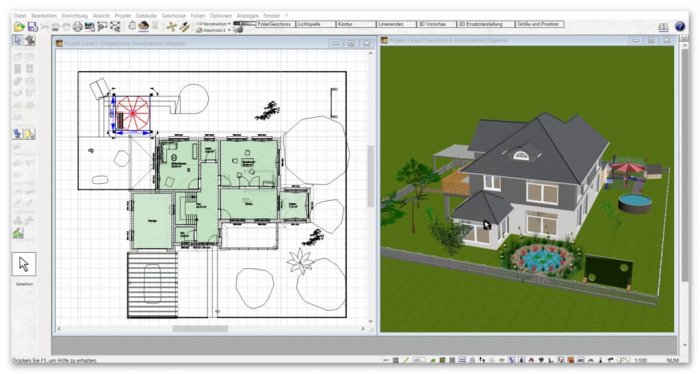This screenshot has height=374, width=700.
Task: Click the green terrain icon in sidebar
Action: (x=18, y=233)
